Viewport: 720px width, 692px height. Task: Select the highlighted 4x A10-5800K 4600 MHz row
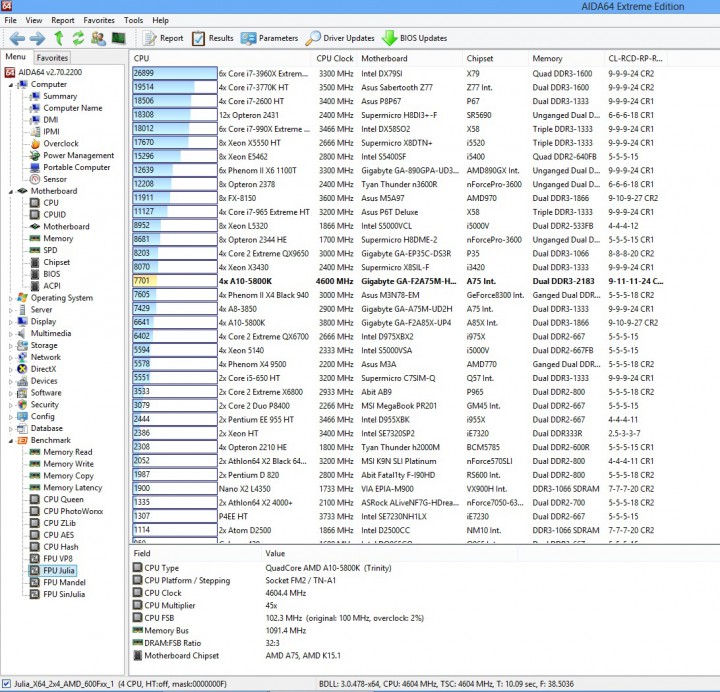click(x=398, y=281)
